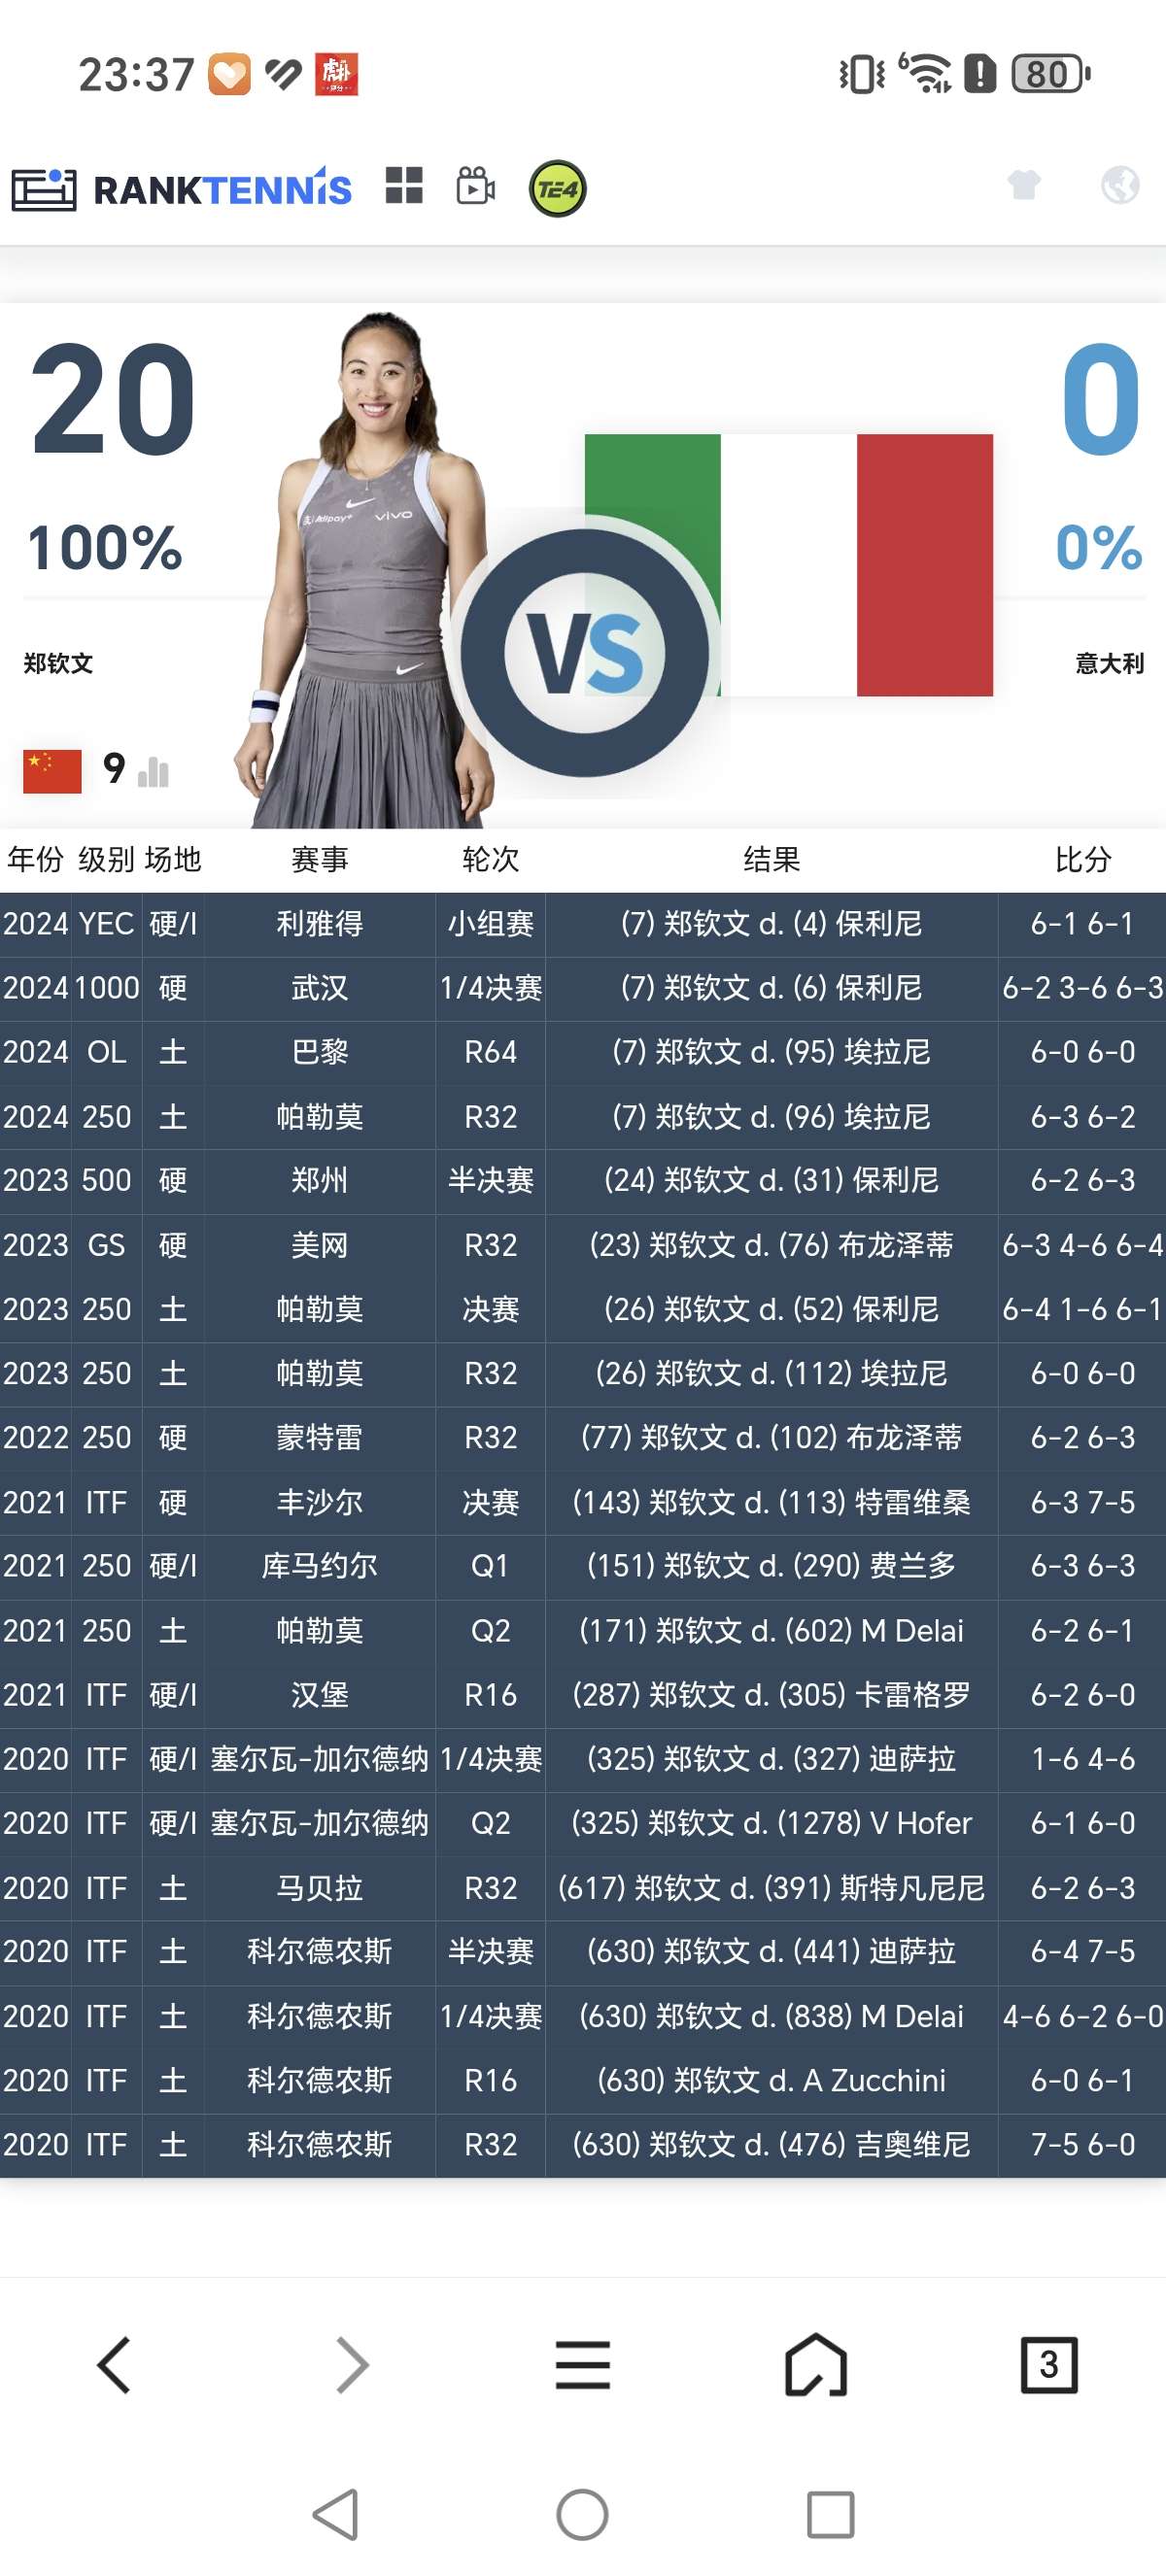
Task: Open the video camera icon in header
Action: click(x=476, y=186)
